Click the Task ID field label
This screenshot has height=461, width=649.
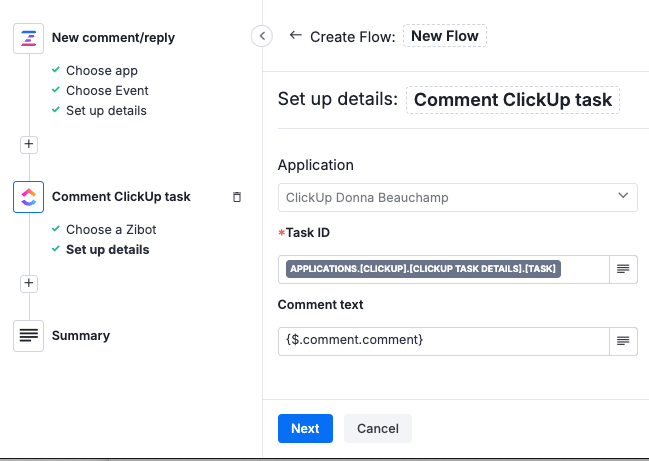coord(308,233)
